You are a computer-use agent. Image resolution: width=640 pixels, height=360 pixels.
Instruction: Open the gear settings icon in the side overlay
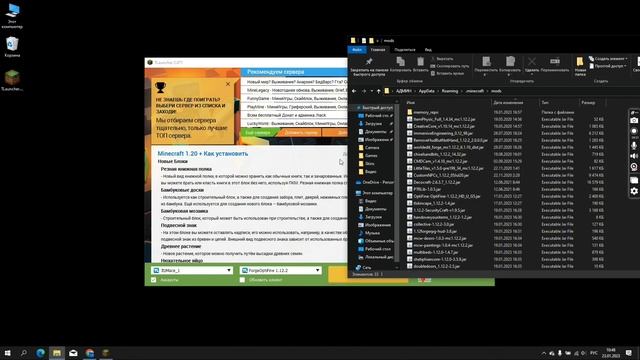click(x=634, y=191)
